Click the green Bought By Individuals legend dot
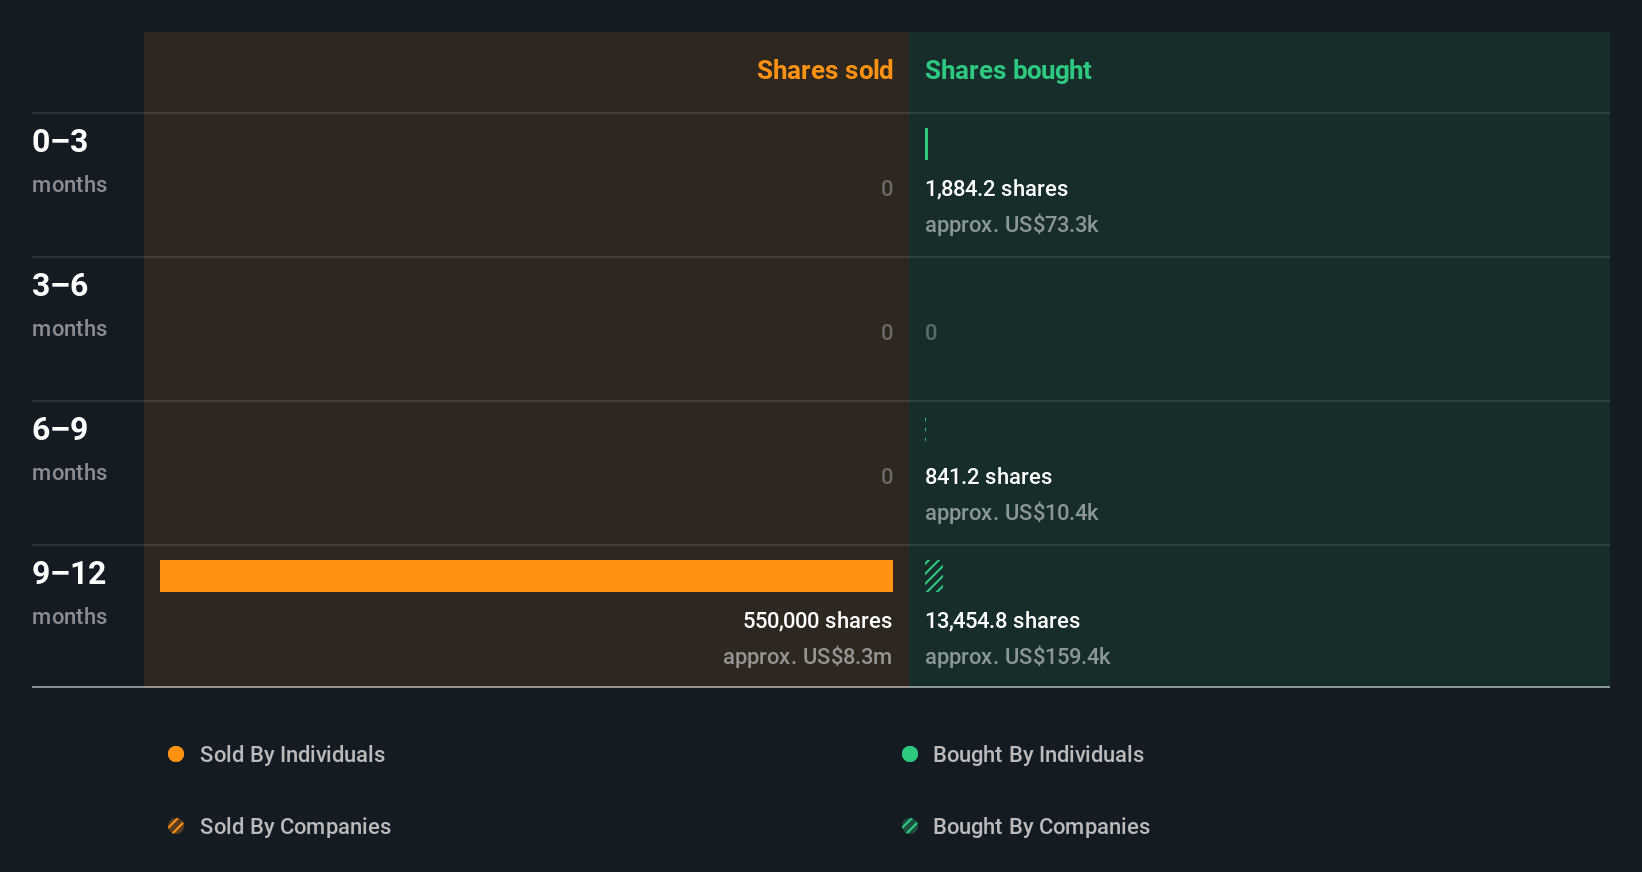 [x=910, y=754]
